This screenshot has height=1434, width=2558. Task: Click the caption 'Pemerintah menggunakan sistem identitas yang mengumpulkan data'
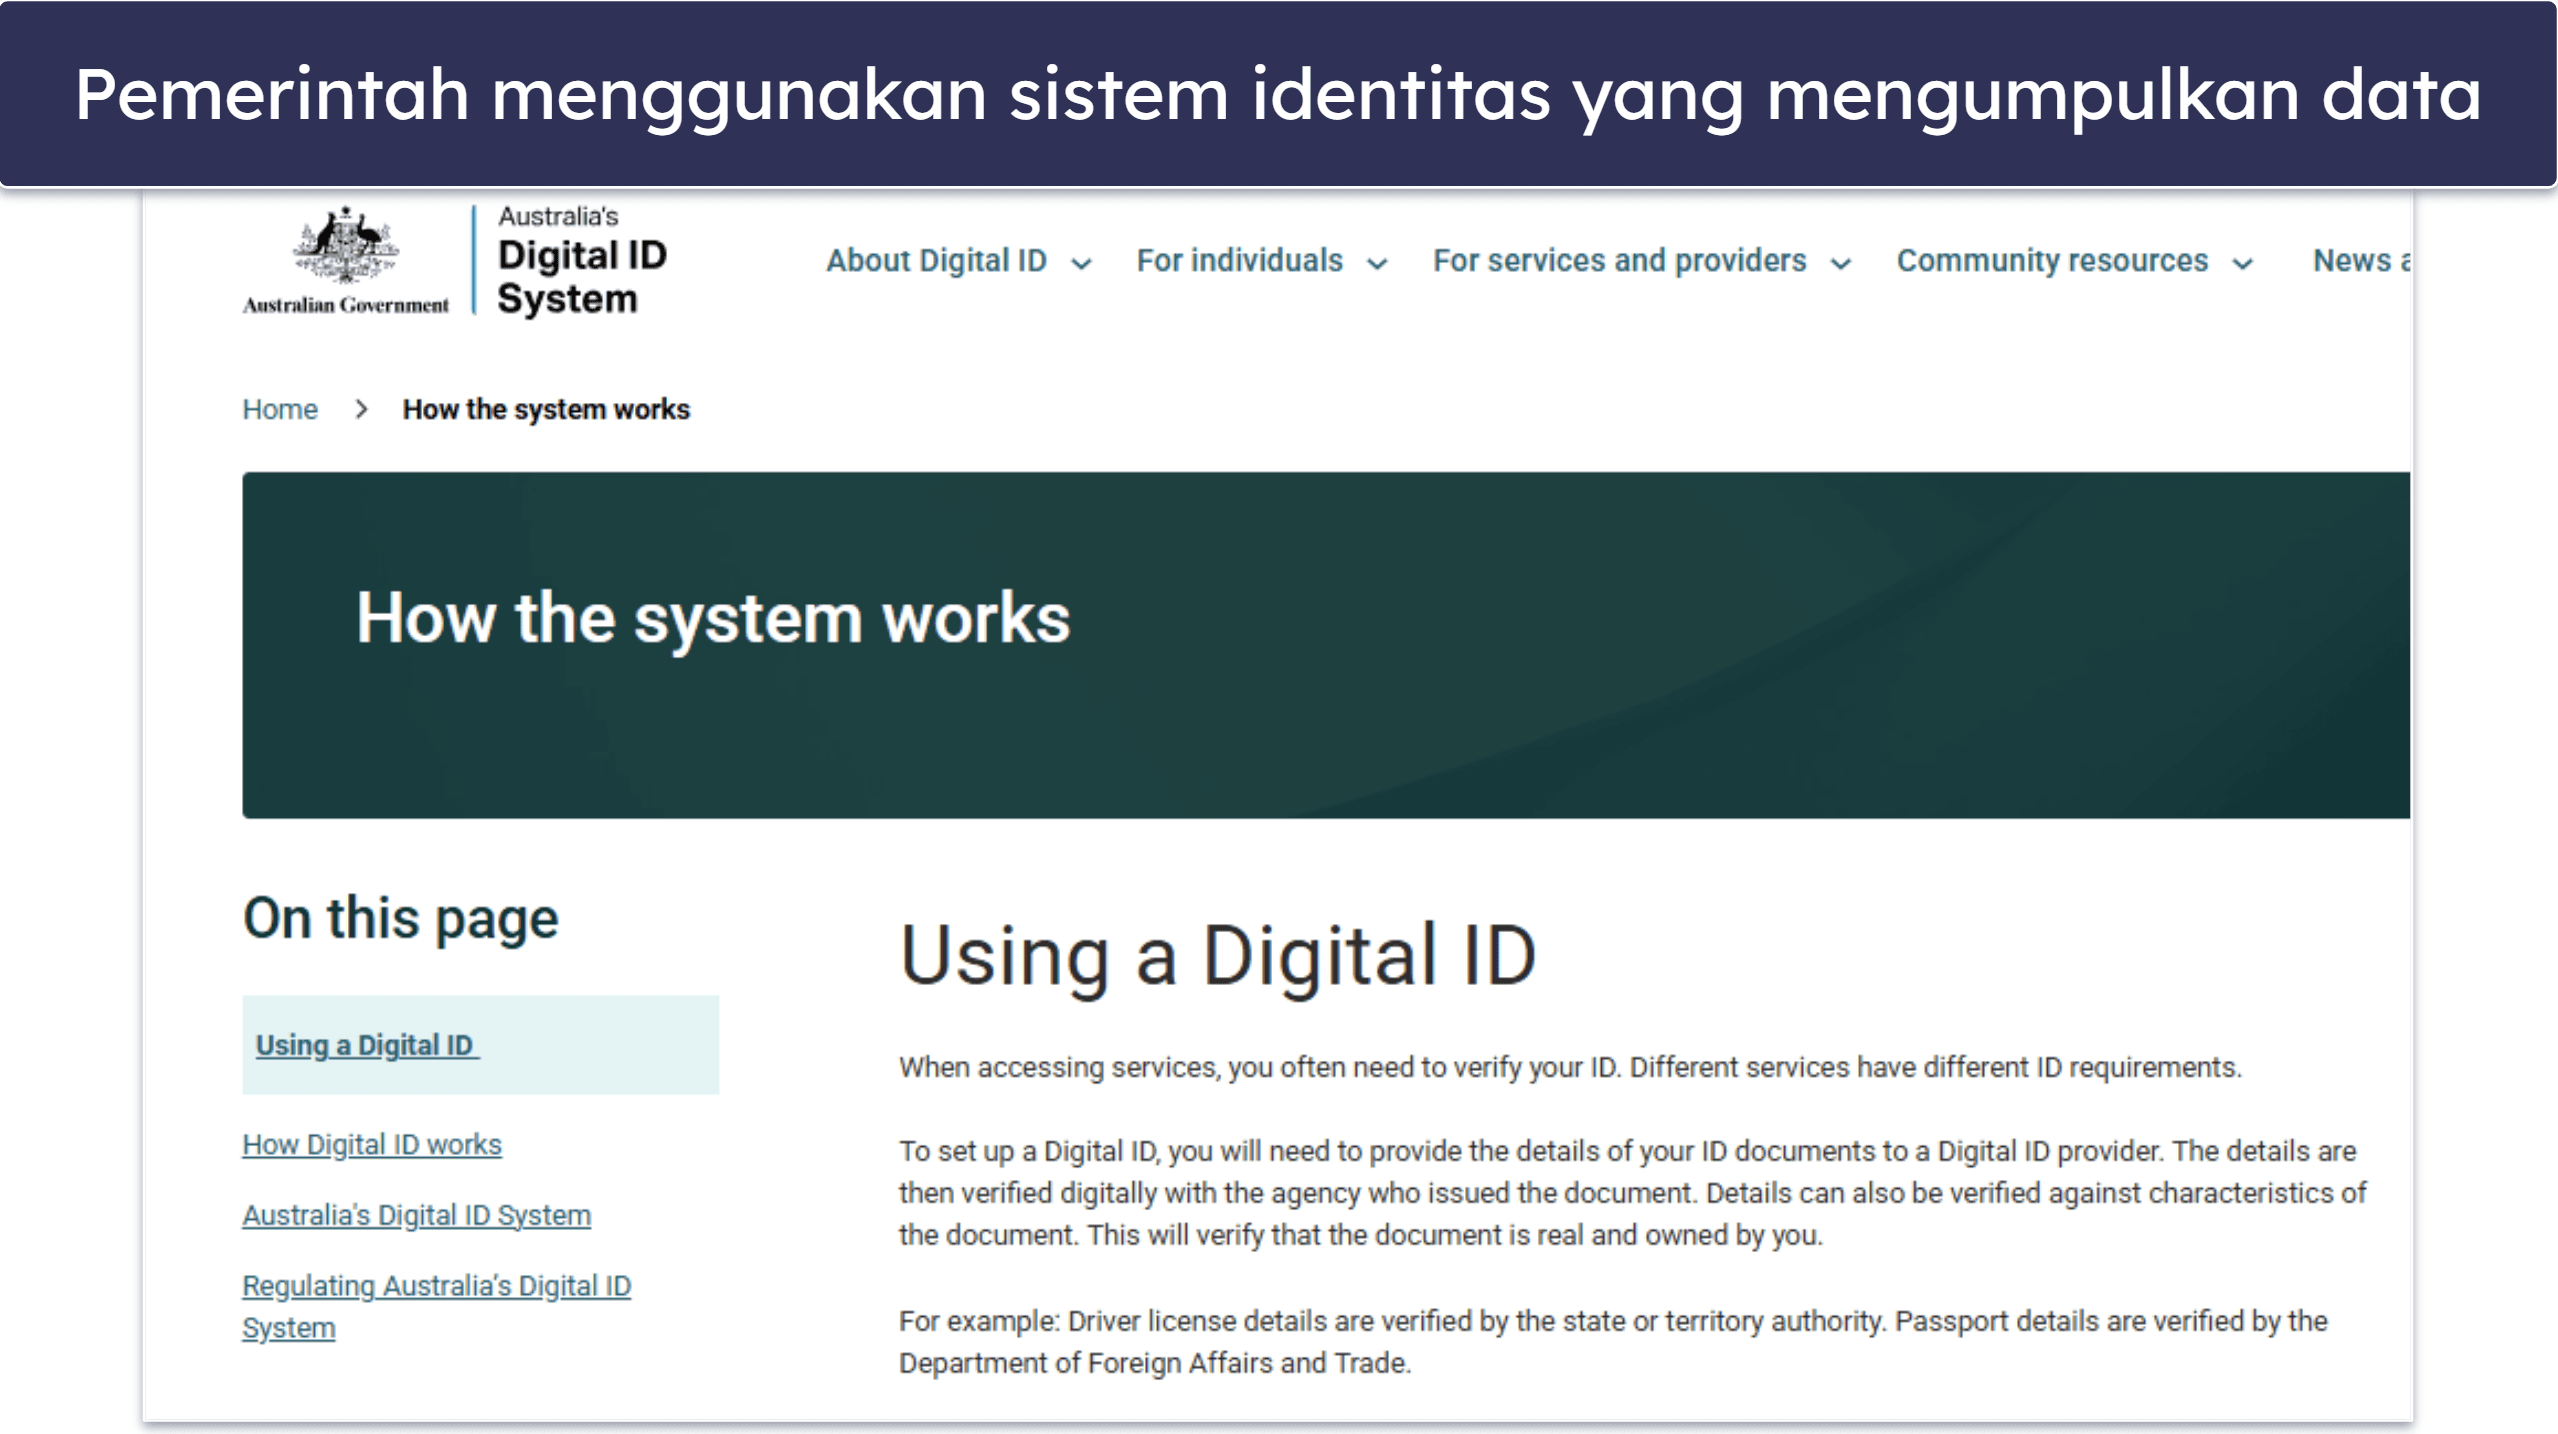point(1278,95)
